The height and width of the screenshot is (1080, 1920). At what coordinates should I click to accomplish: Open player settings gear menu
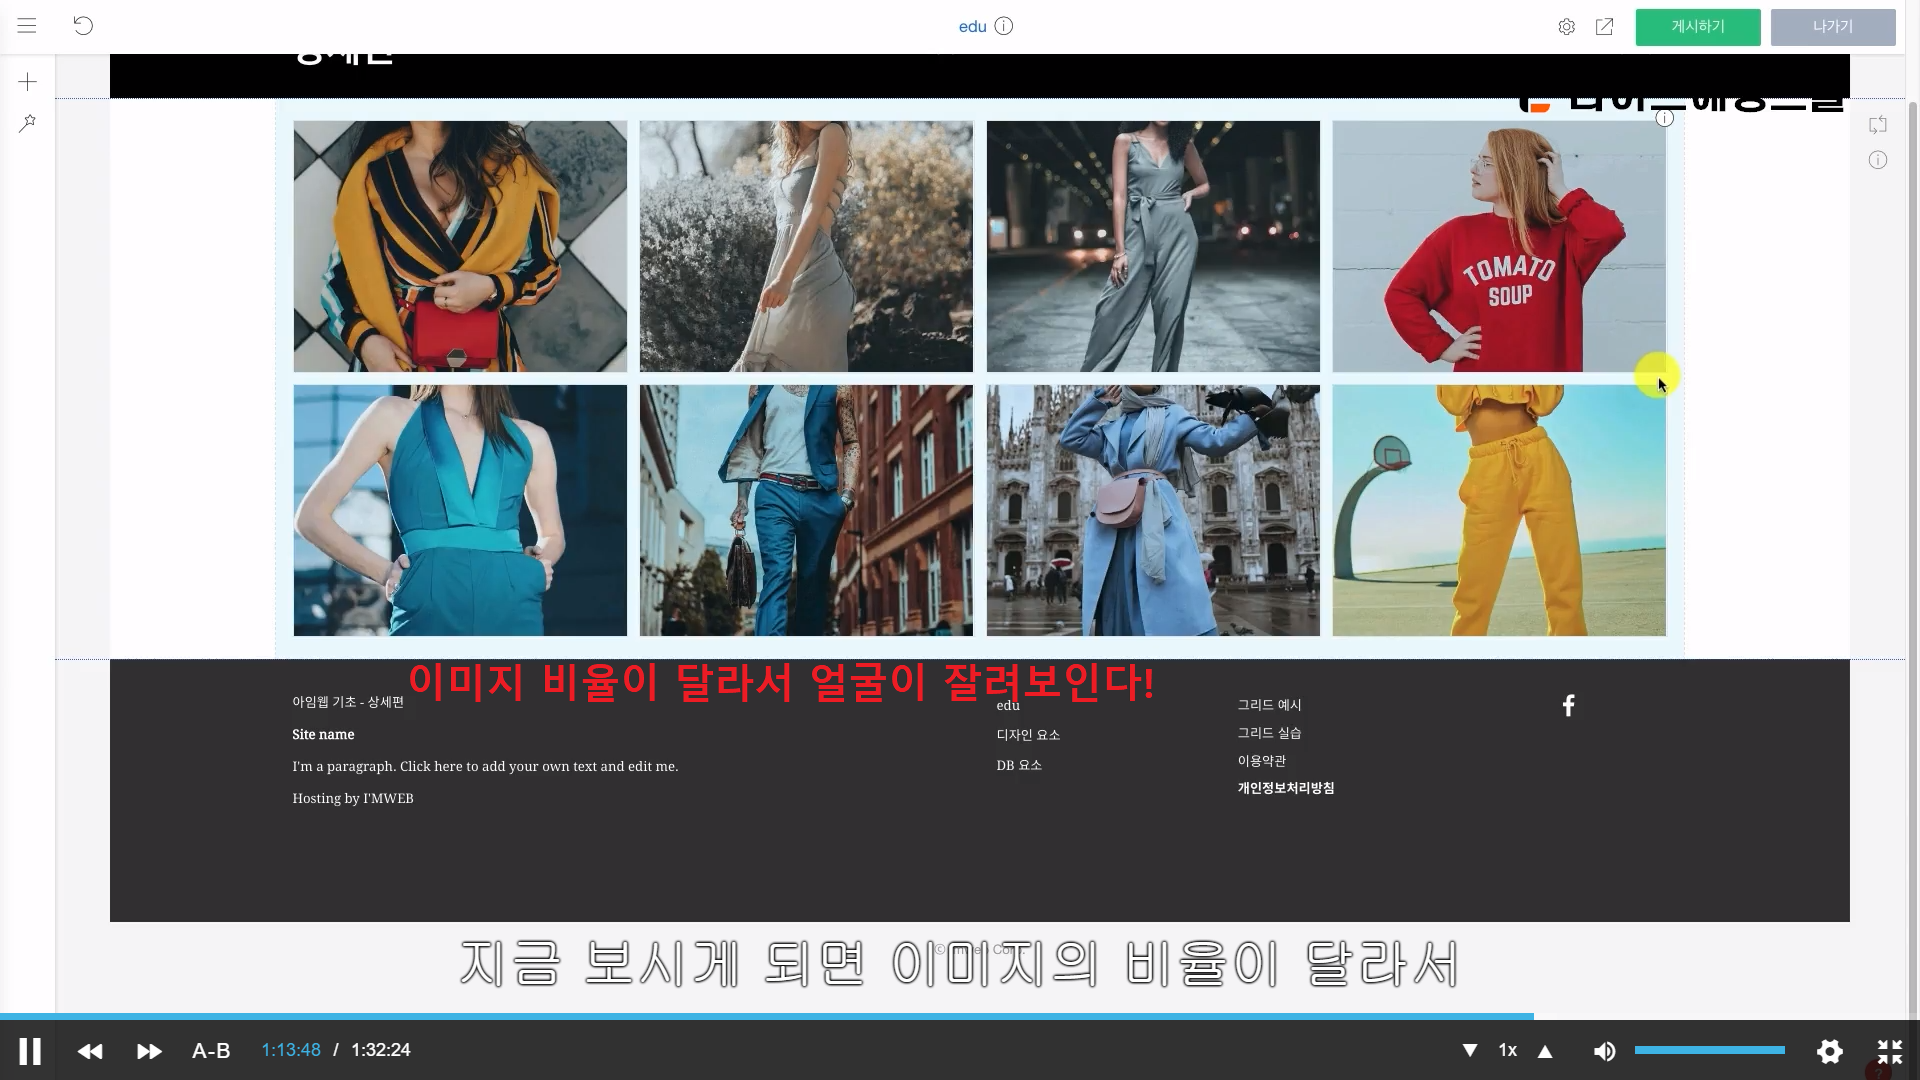1829,1051
